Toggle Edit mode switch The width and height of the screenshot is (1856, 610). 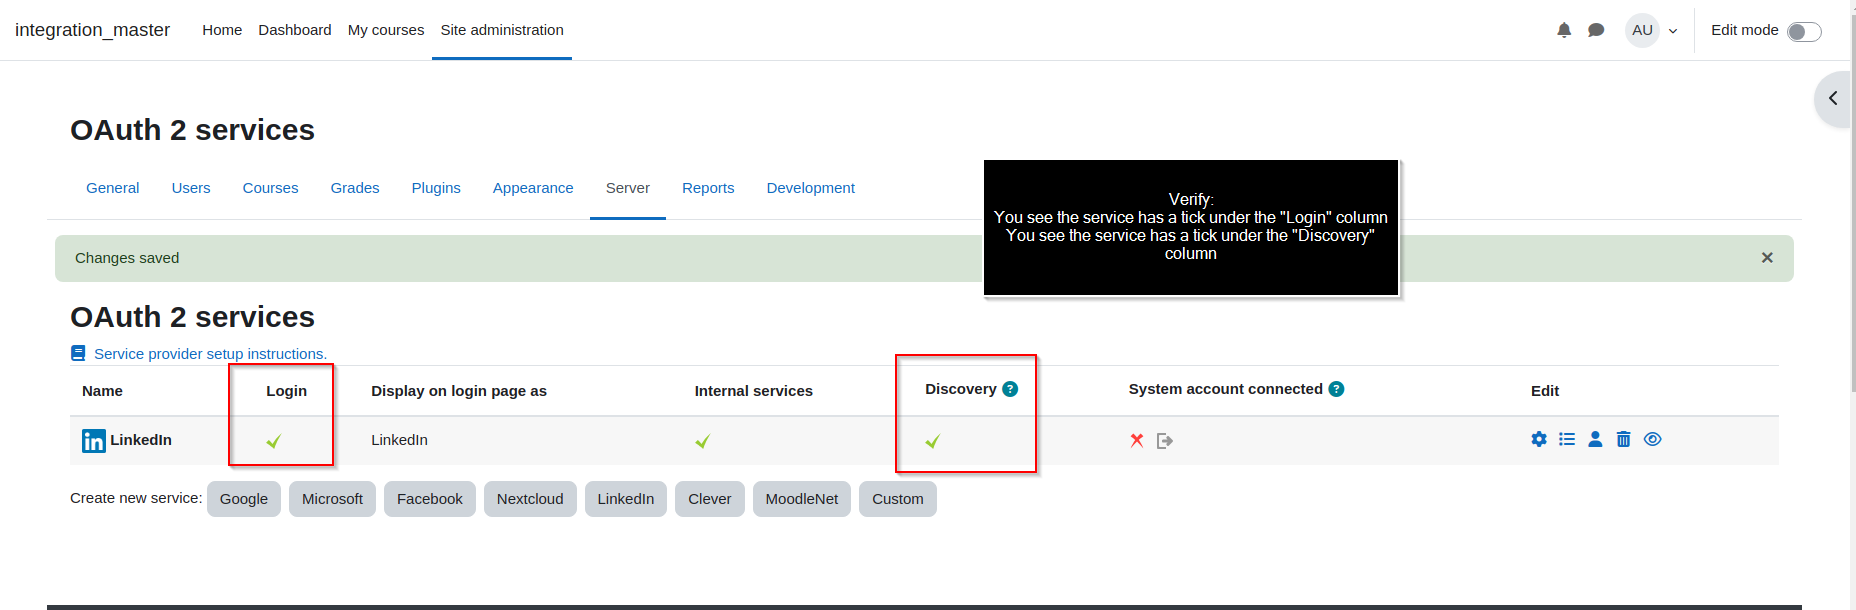click(x=1804, y=31)
